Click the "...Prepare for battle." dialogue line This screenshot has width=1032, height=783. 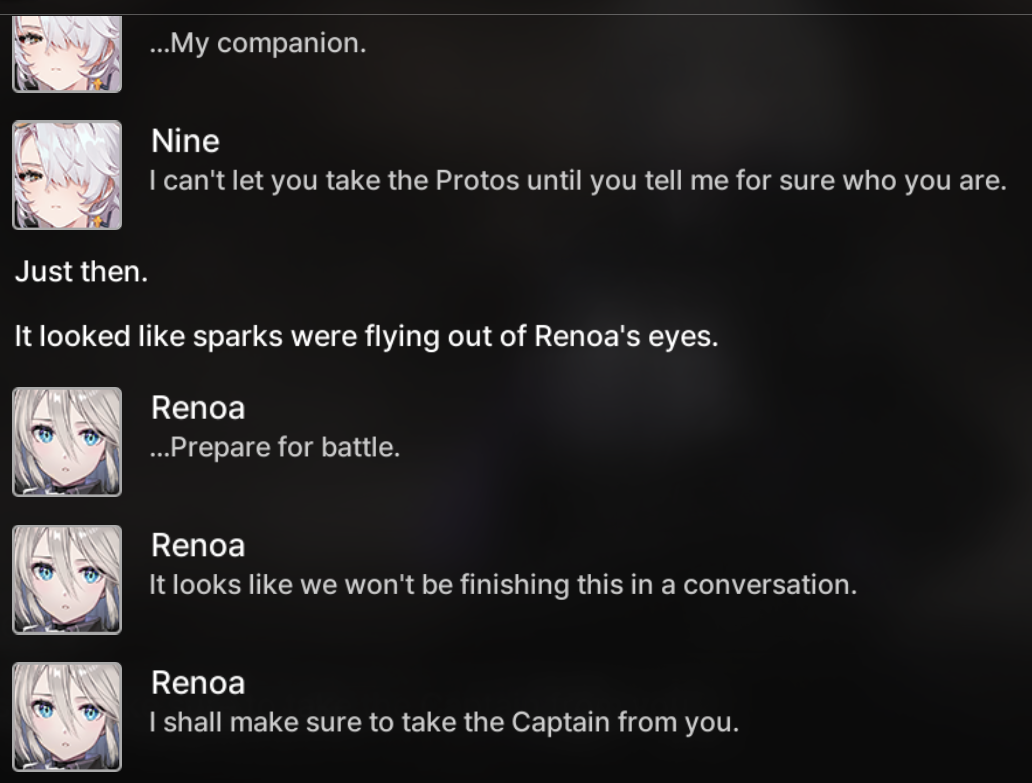(x=275, y=447)
